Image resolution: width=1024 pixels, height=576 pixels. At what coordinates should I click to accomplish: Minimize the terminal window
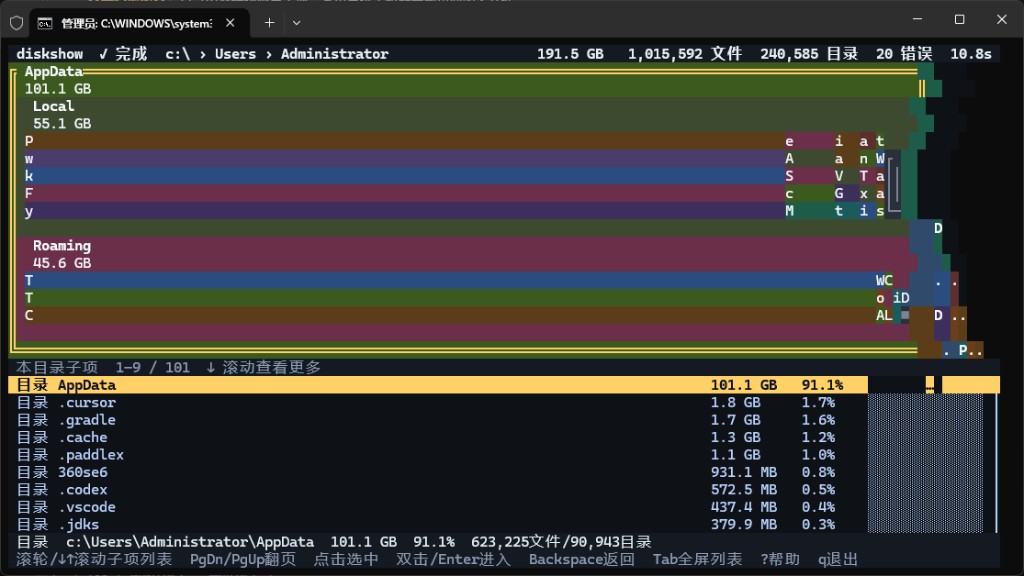918,20
